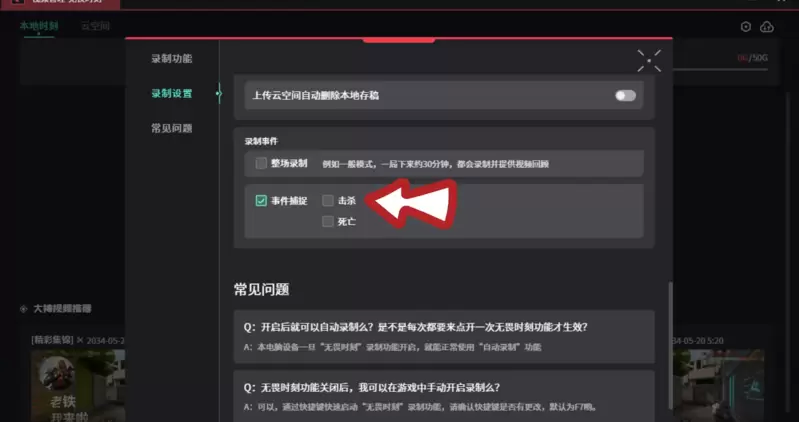Expand the first FAQ about 自动录制
Screen dimensions: 799x422
(444, 336)
